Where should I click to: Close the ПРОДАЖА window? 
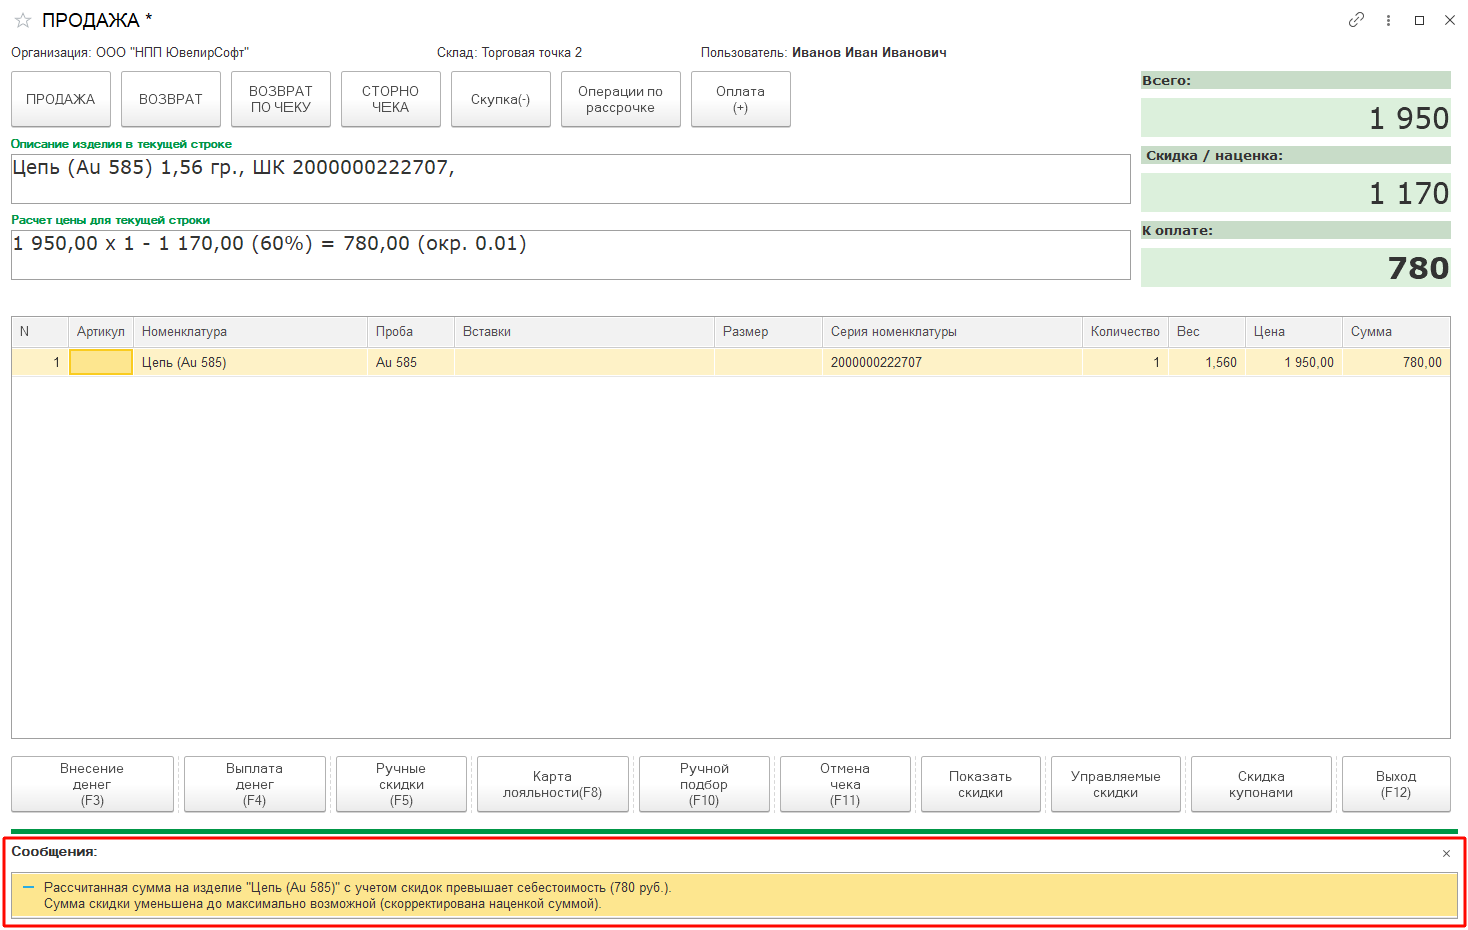(x=1450, y=20)
